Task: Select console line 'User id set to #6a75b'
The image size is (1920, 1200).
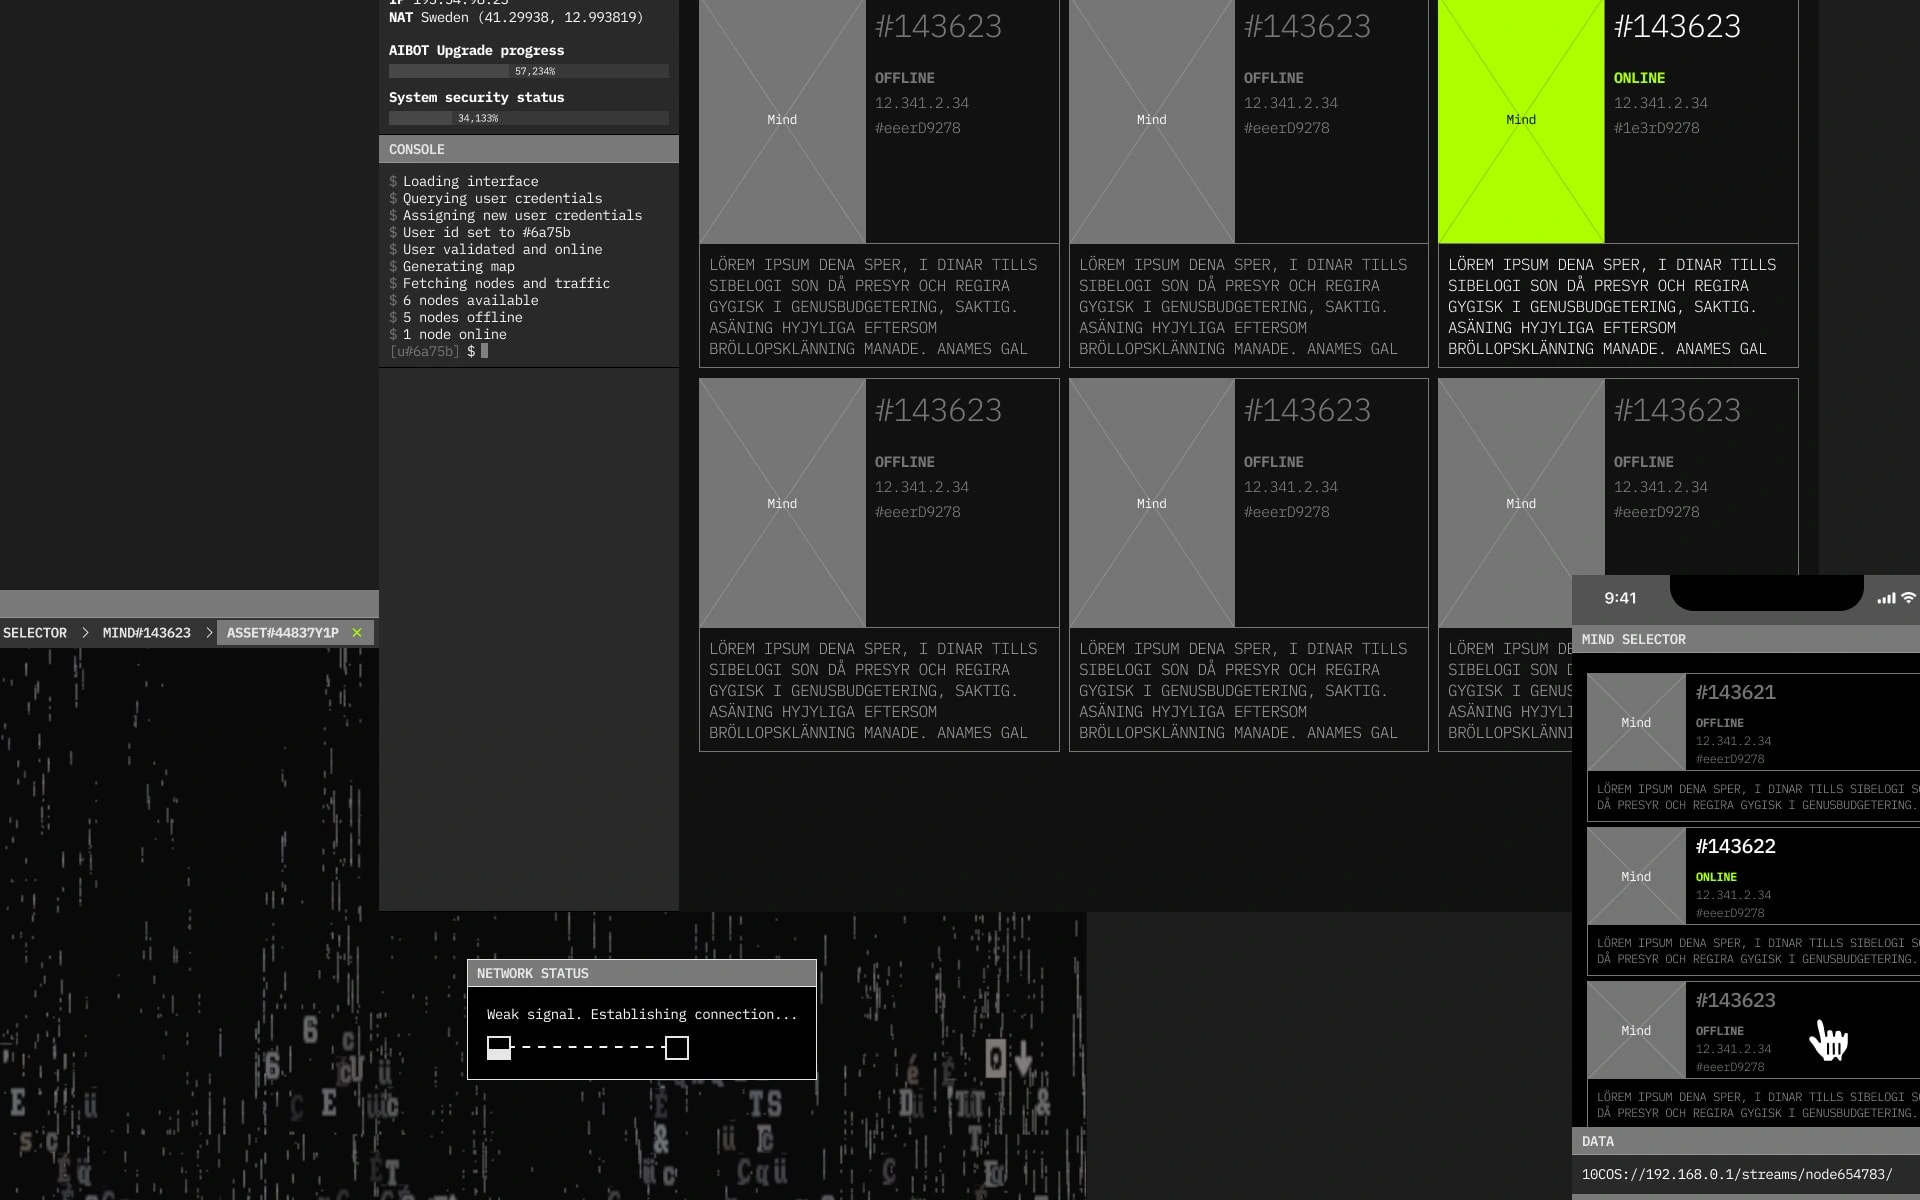Action: click(x=486, y=232)
